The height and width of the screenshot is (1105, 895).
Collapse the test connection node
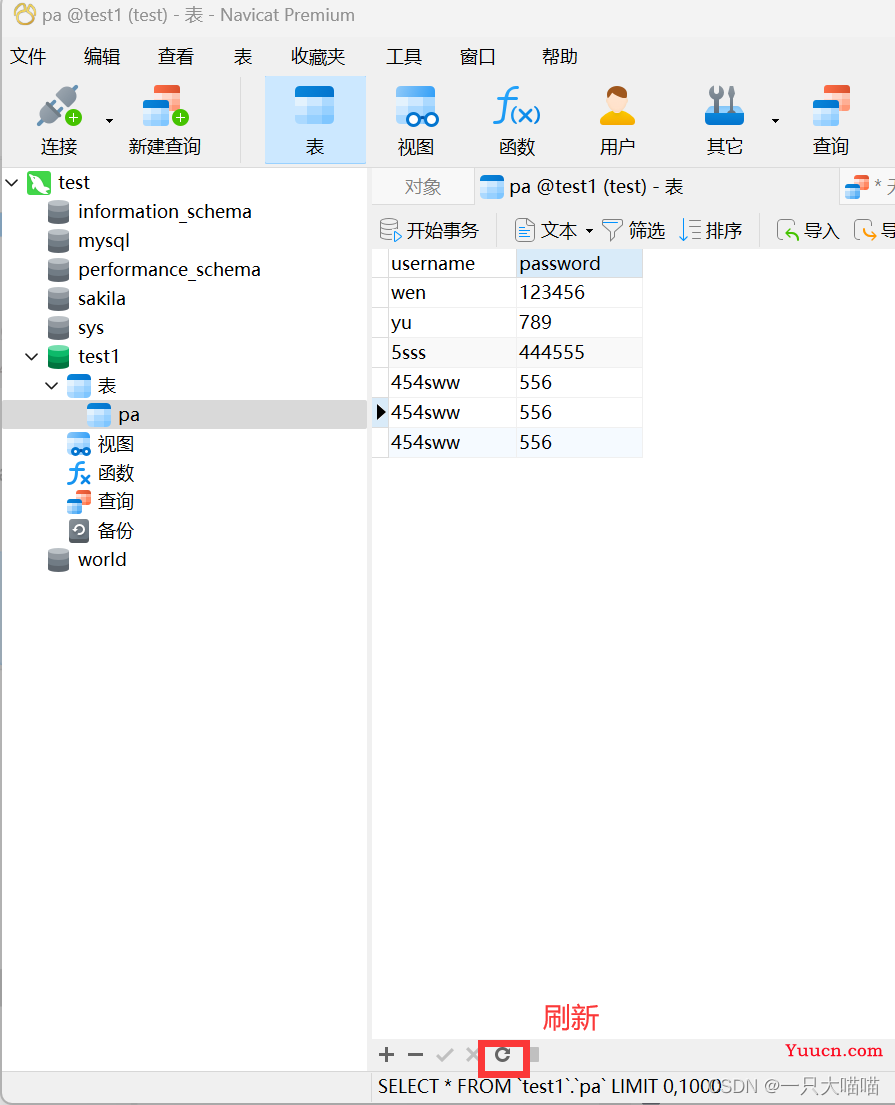12,183
